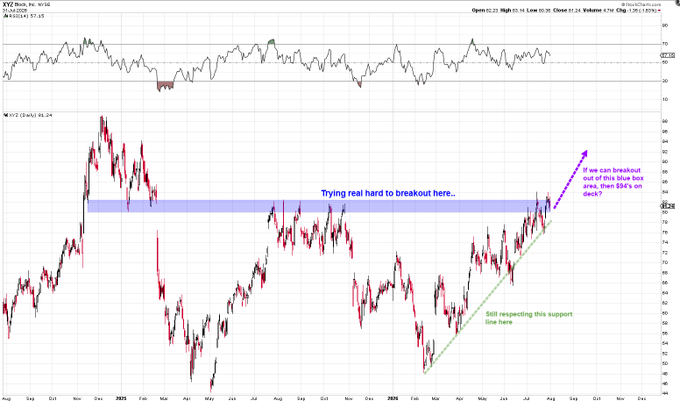Viewport: 680px width, 401px height.
Task: Click the 98 label on price axis
Action: (x=665, y=121)
